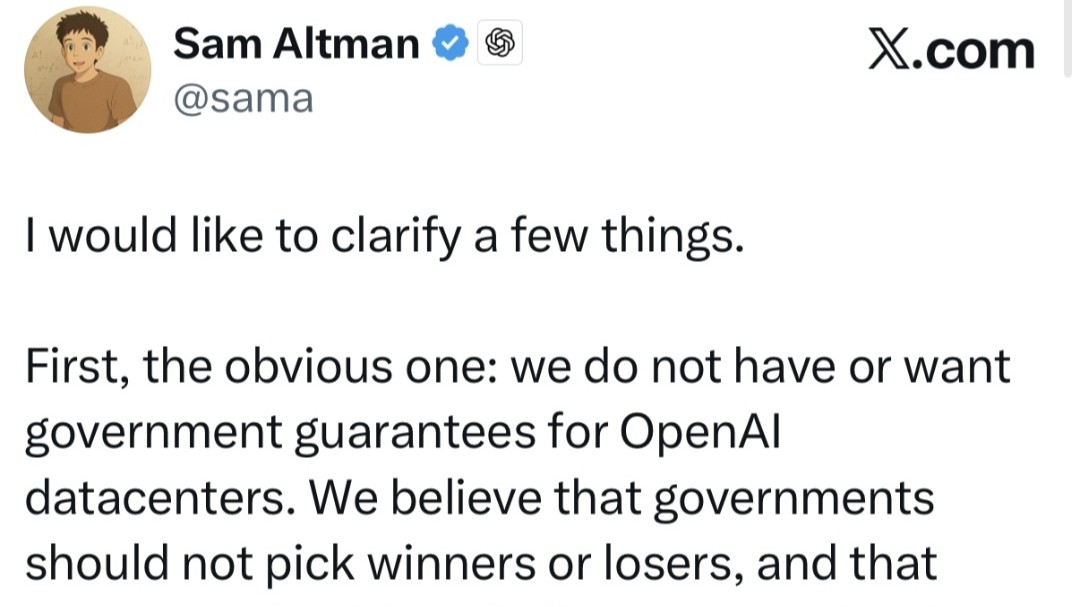1080x607 pixels.
Task: Click the @sama handle
Action: tap(243, 98)
